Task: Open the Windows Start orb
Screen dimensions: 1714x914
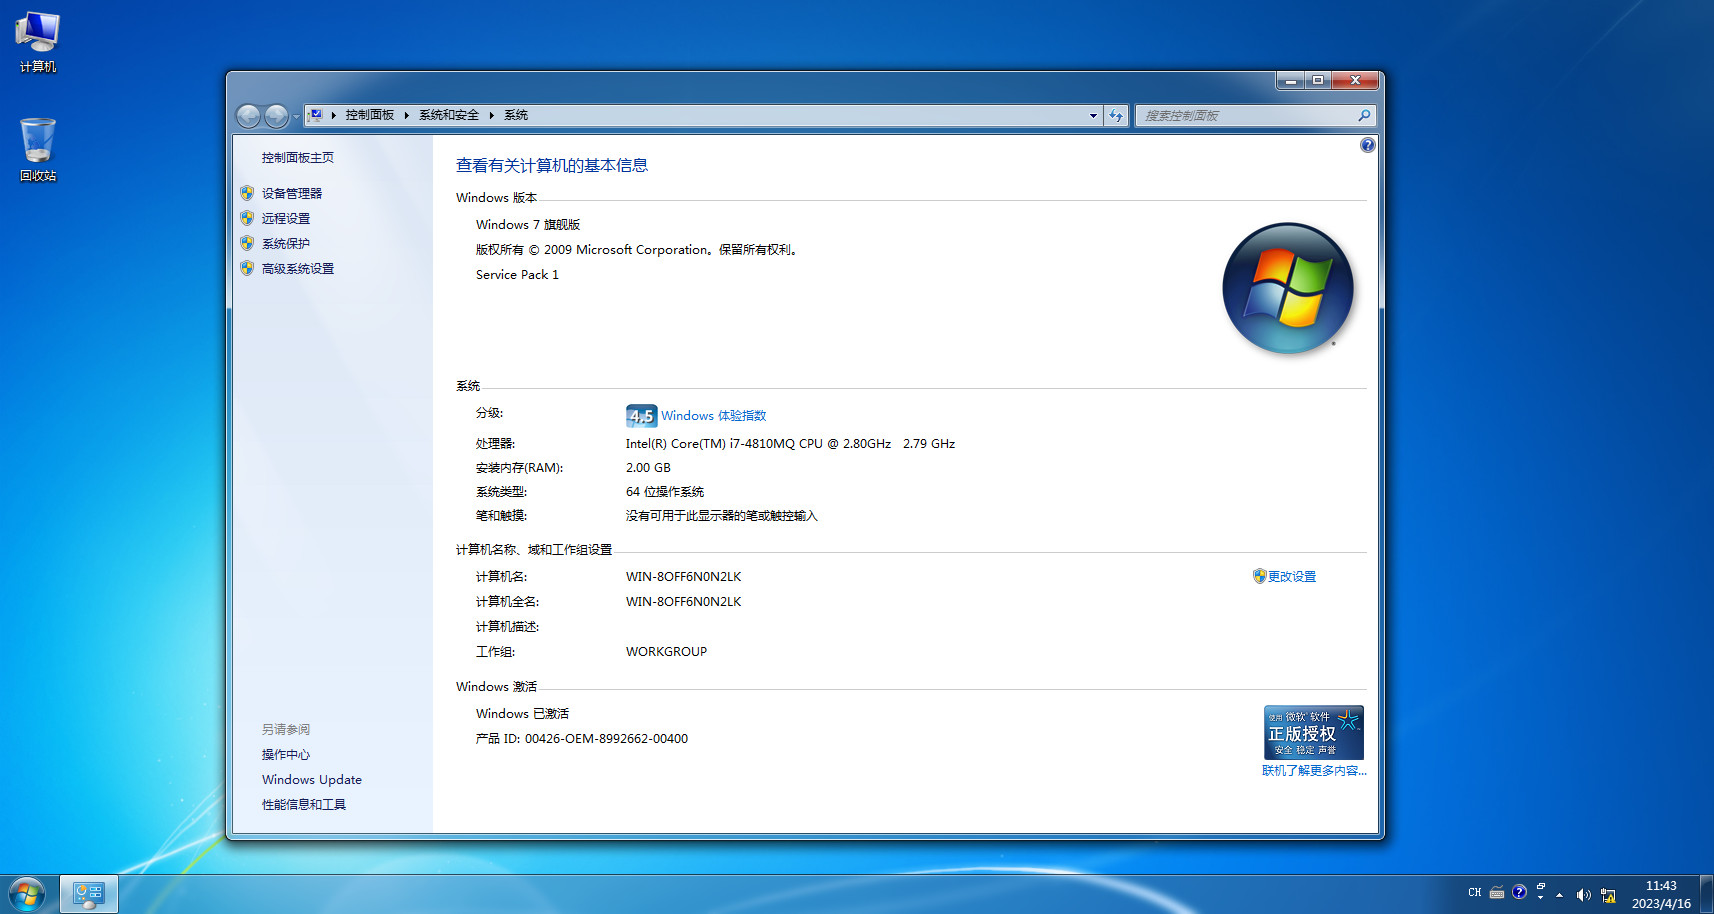Action: (27, 893)
